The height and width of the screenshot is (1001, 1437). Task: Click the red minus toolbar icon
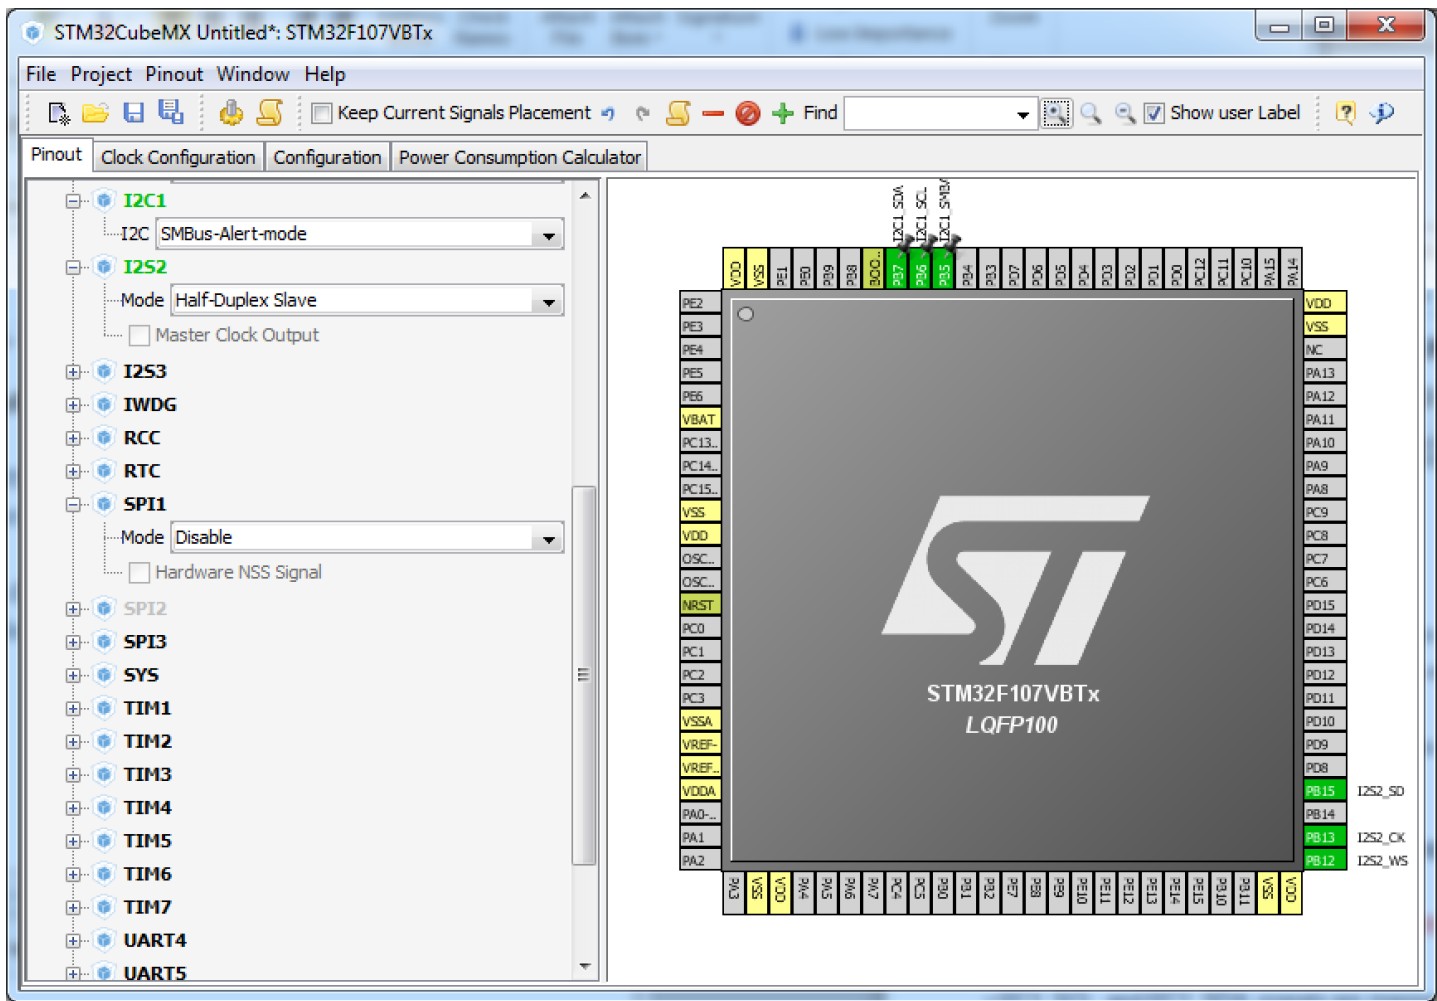coord(713,114)
